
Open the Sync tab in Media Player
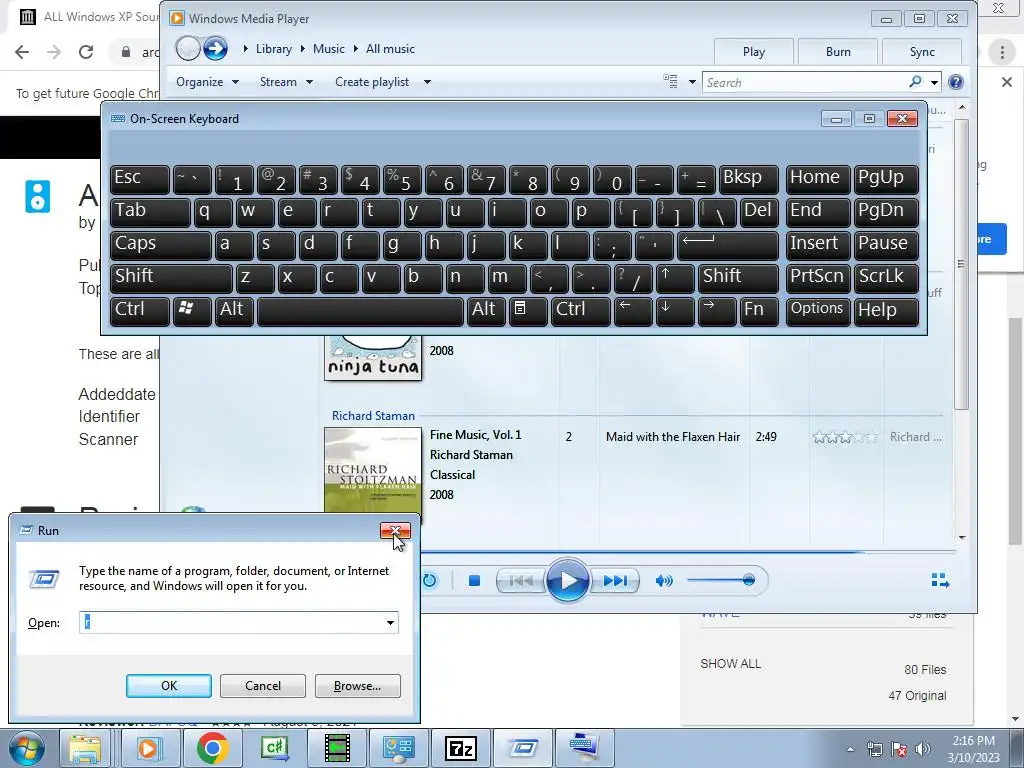[921, 52]
